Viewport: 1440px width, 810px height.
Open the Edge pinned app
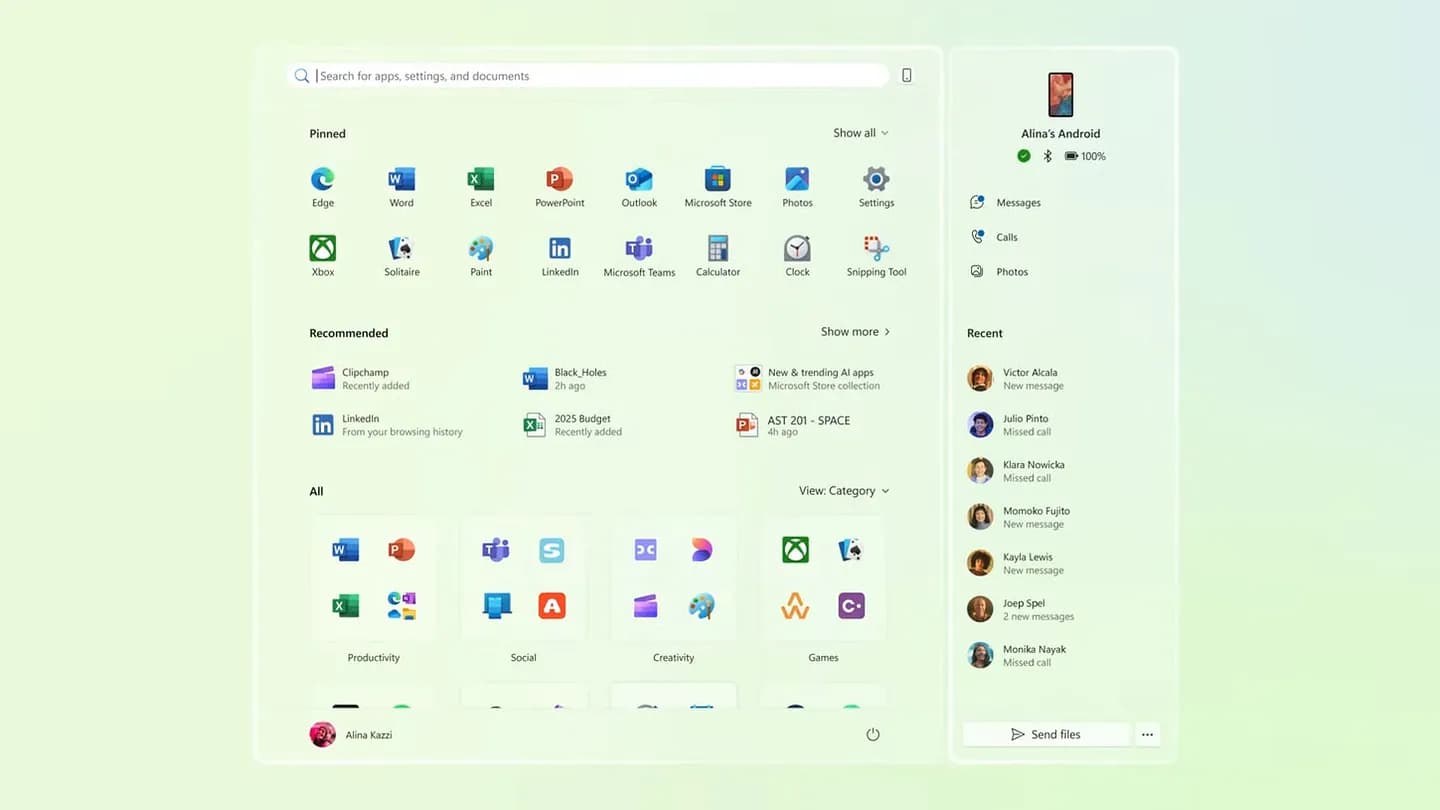point(322,187)
